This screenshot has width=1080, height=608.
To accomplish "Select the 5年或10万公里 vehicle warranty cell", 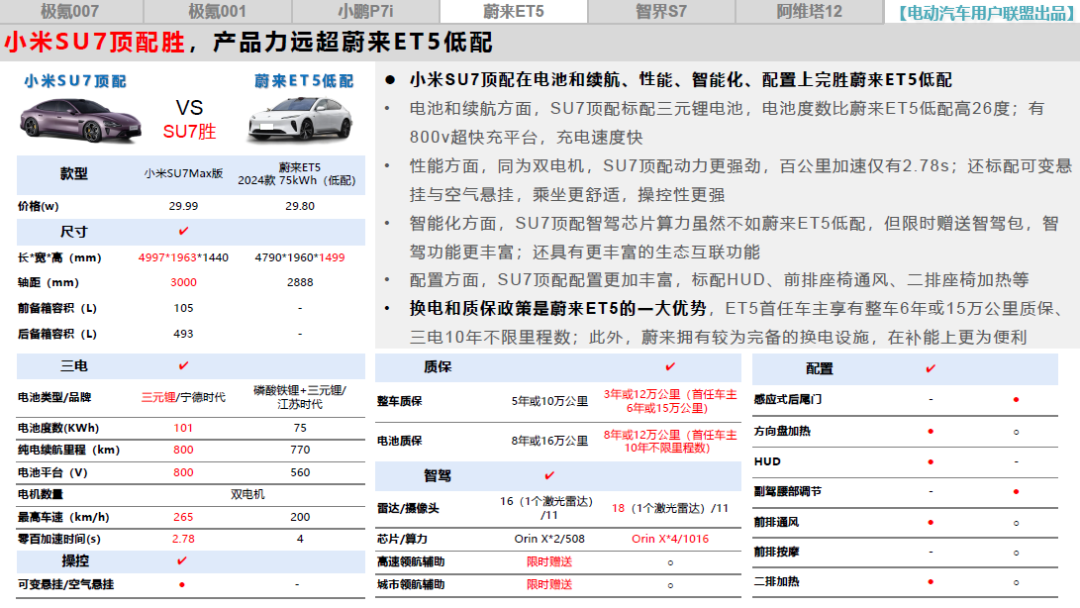I will point(550,401).
